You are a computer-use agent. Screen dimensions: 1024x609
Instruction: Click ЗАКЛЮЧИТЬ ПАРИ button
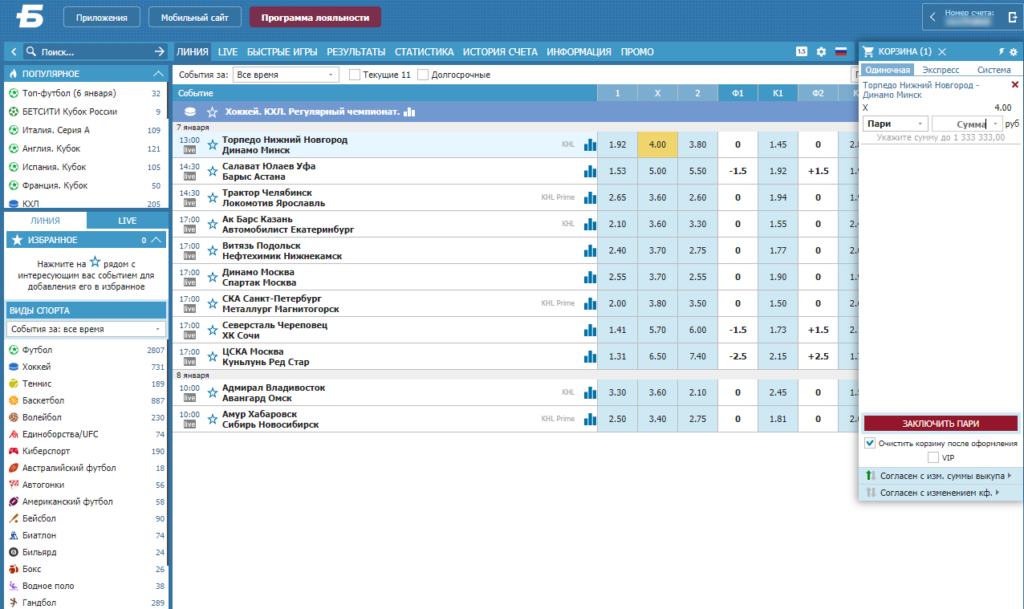pos(940,424)
